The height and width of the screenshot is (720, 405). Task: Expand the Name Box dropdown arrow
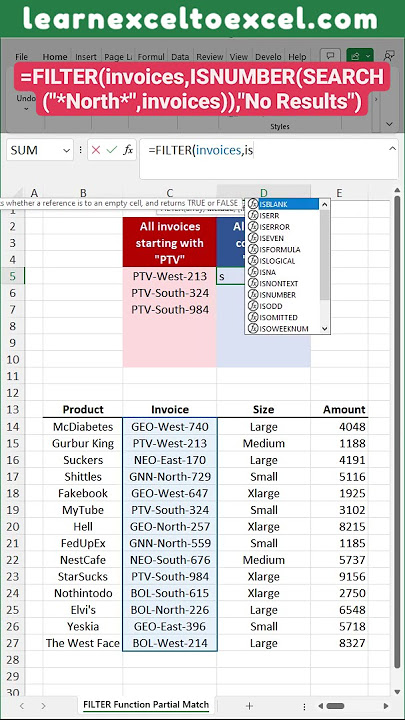tap(67, 151)
